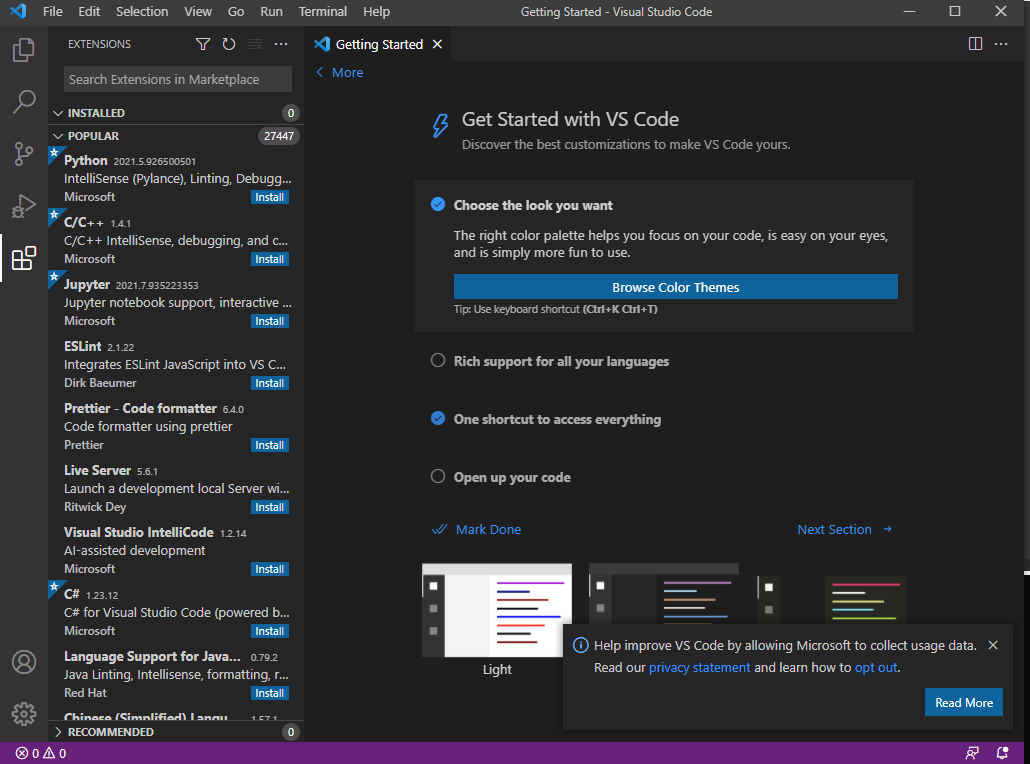The height and width of the screenshot is (764, 1030).
Task: Open the Help menu
Action: (x=376, y=11)
